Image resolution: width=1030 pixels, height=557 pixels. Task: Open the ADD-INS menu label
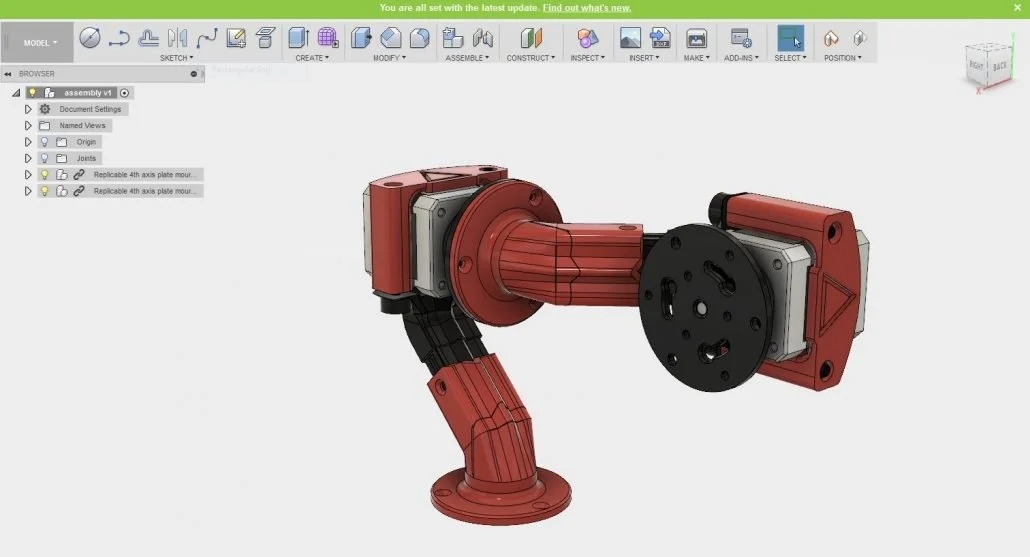tap(741, 58)
